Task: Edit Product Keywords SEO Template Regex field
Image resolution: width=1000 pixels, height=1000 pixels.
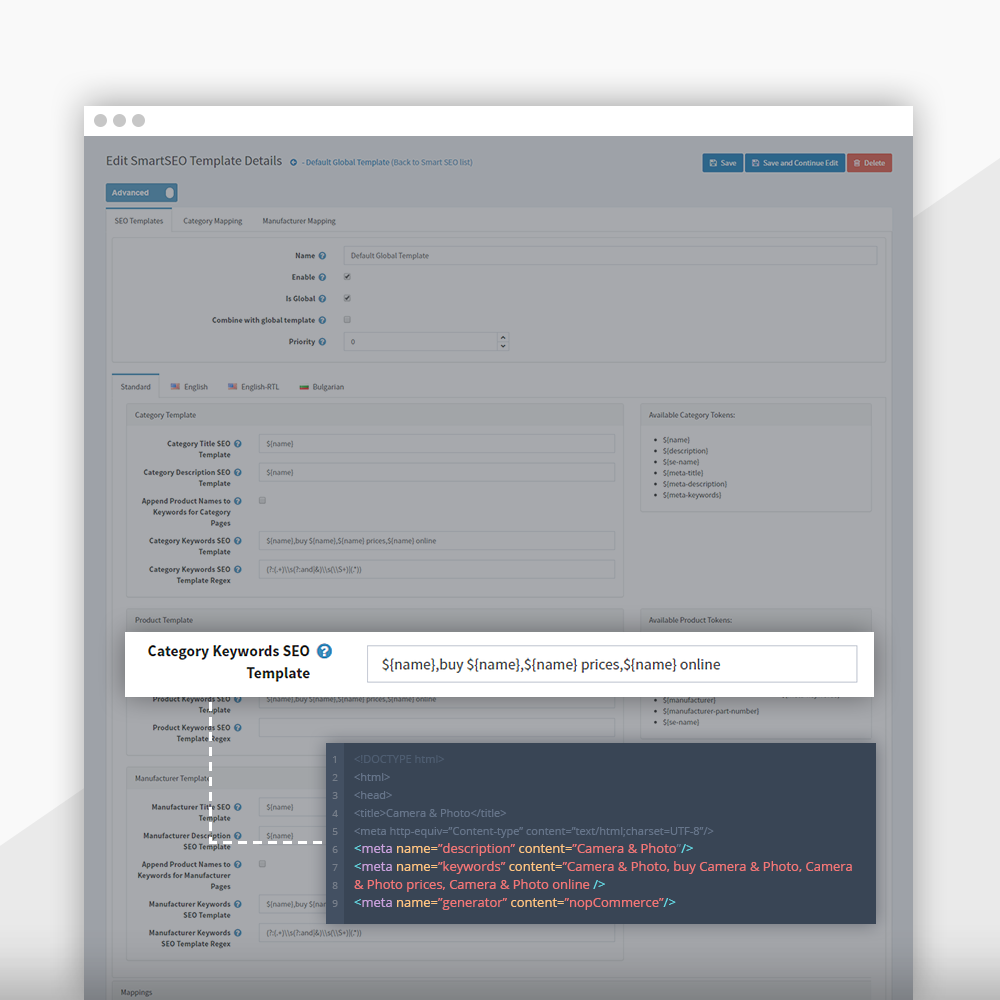Action: click(x=437, y=728)
